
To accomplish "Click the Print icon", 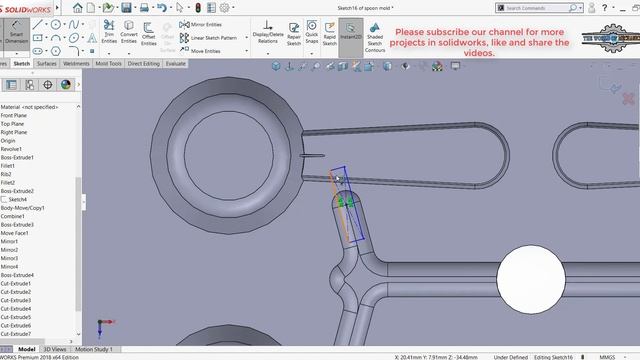I will tap(144, 7).
